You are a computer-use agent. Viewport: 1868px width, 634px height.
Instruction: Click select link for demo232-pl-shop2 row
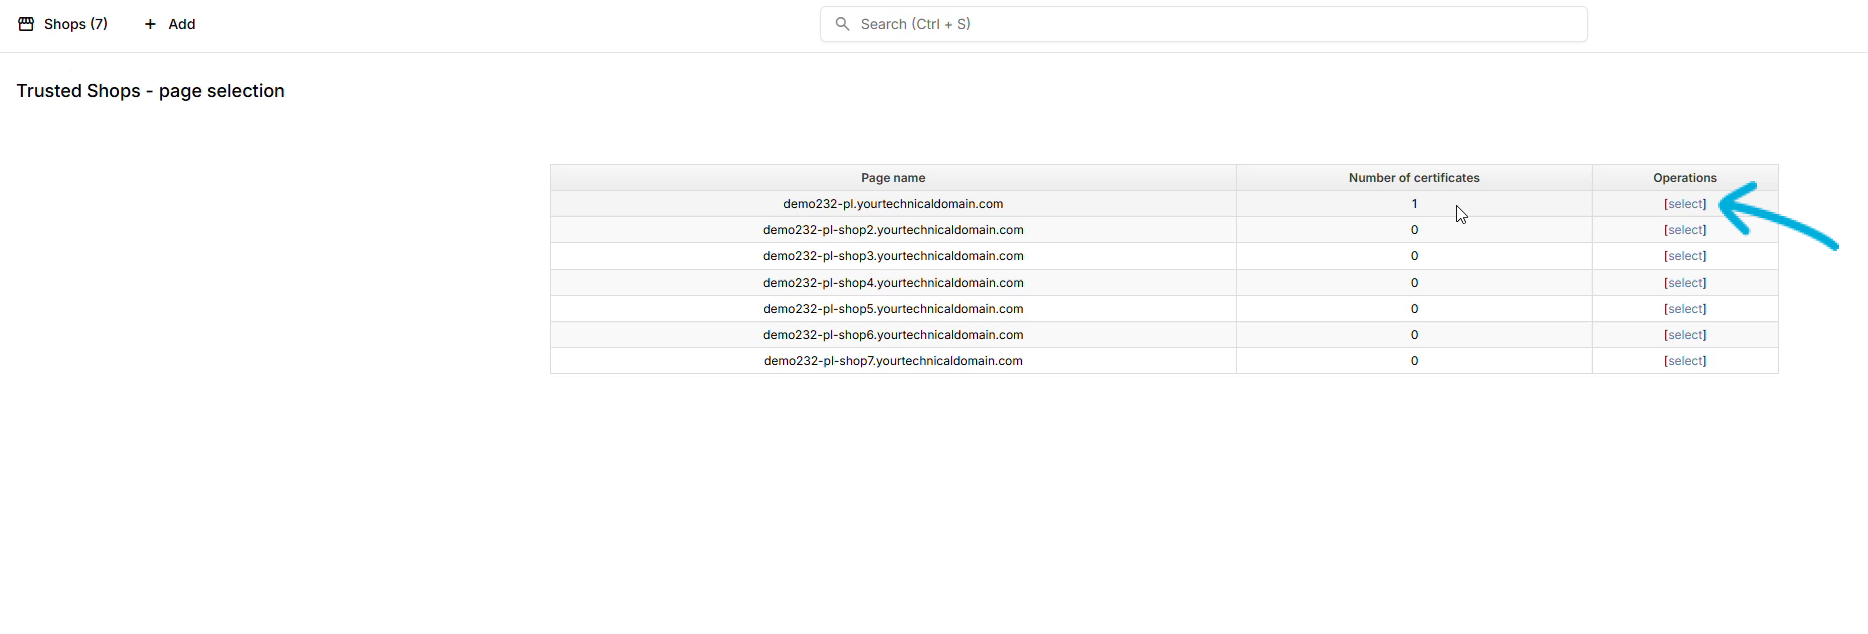pos(1685,230)
